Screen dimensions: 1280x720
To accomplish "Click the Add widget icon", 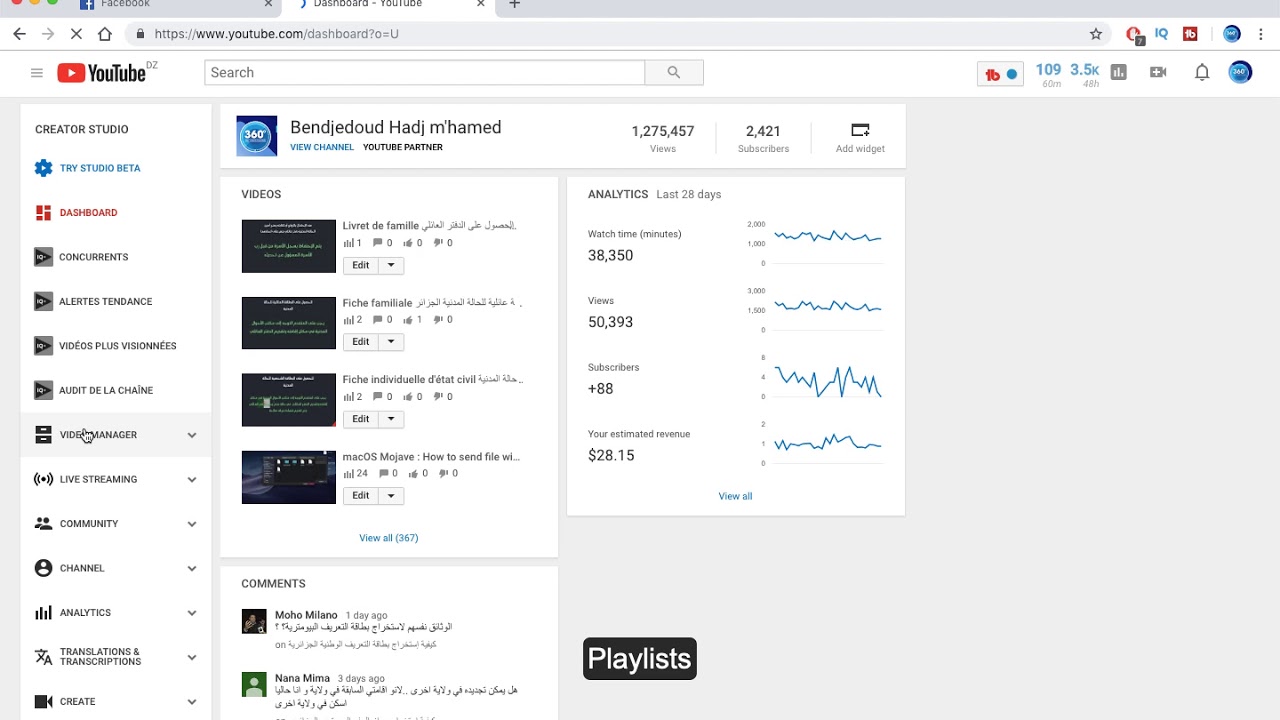I will click(860, 130).
